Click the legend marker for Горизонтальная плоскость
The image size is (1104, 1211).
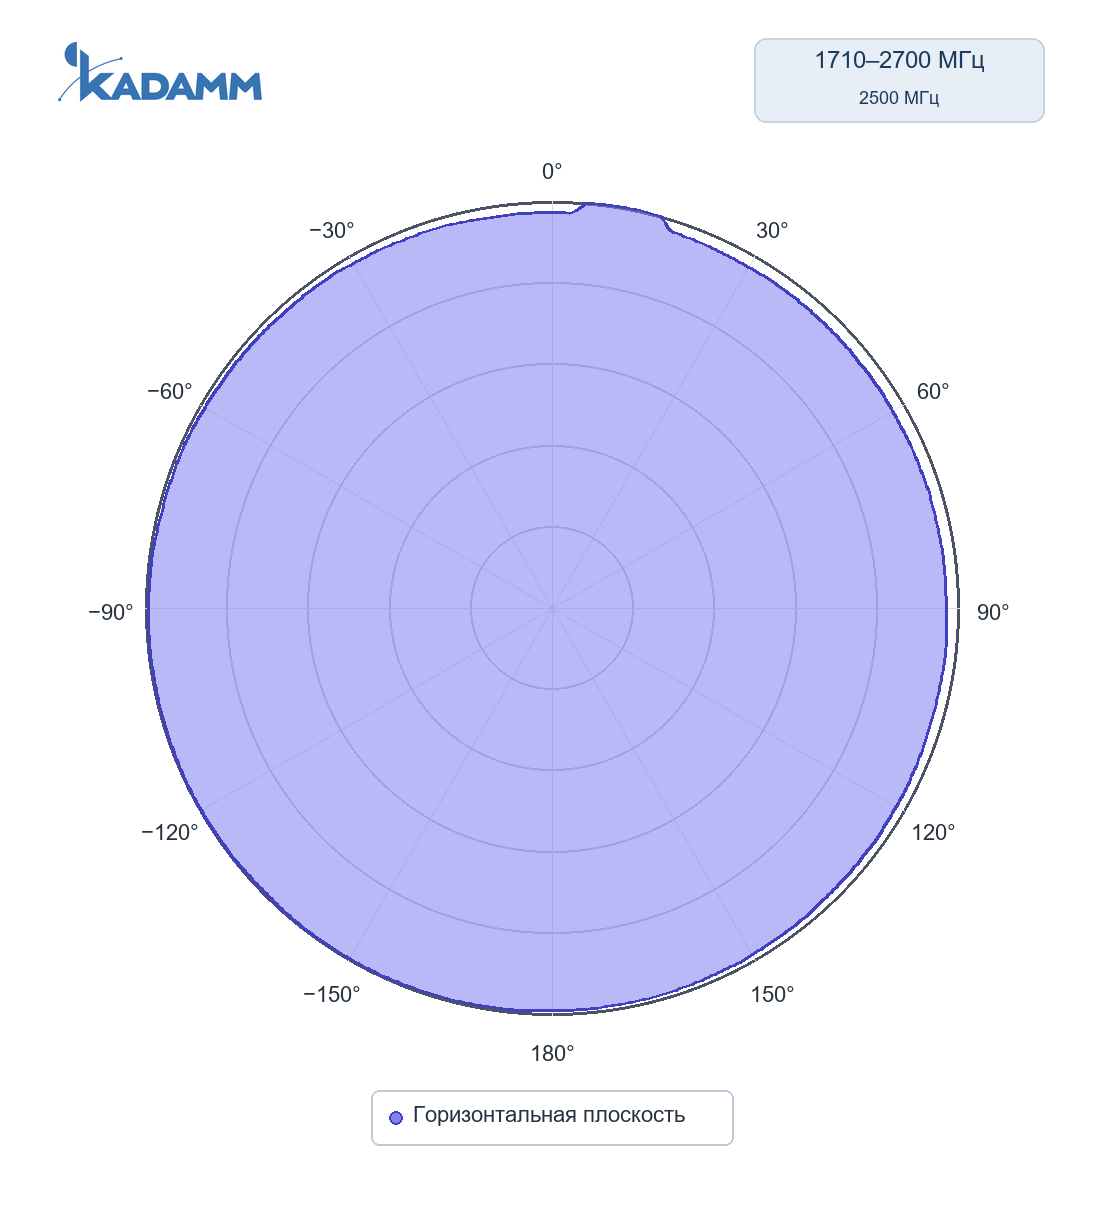point(395,1117)
